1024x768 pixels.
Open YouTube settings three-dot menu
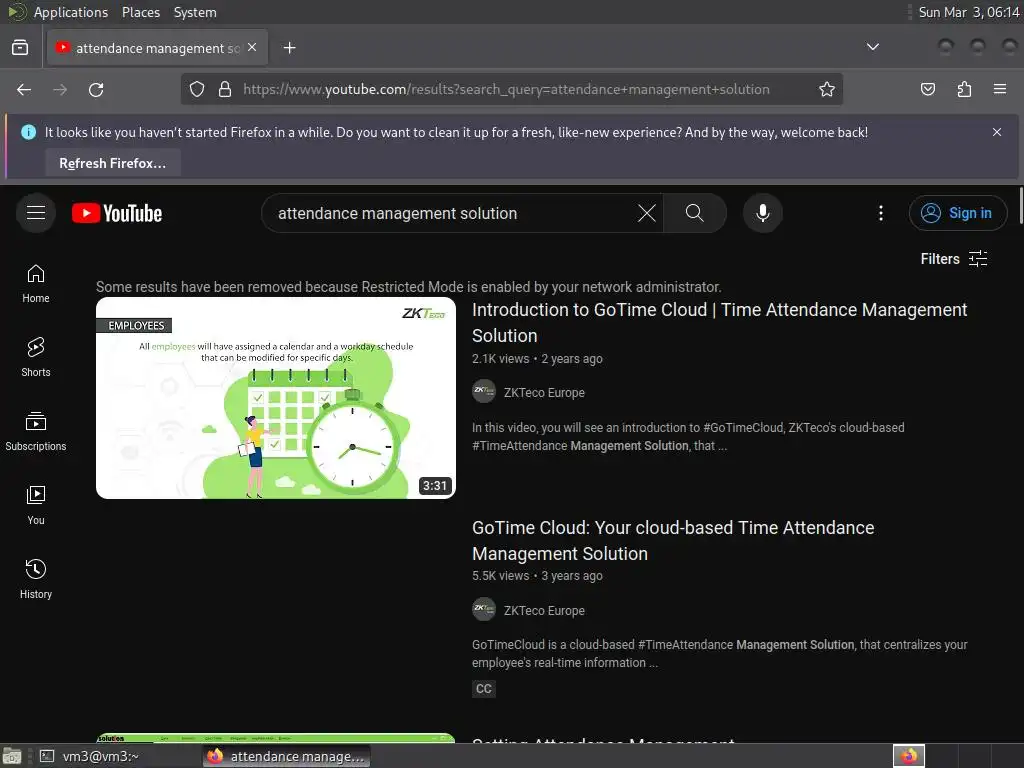pyautogui.click(x=881, y=213)
